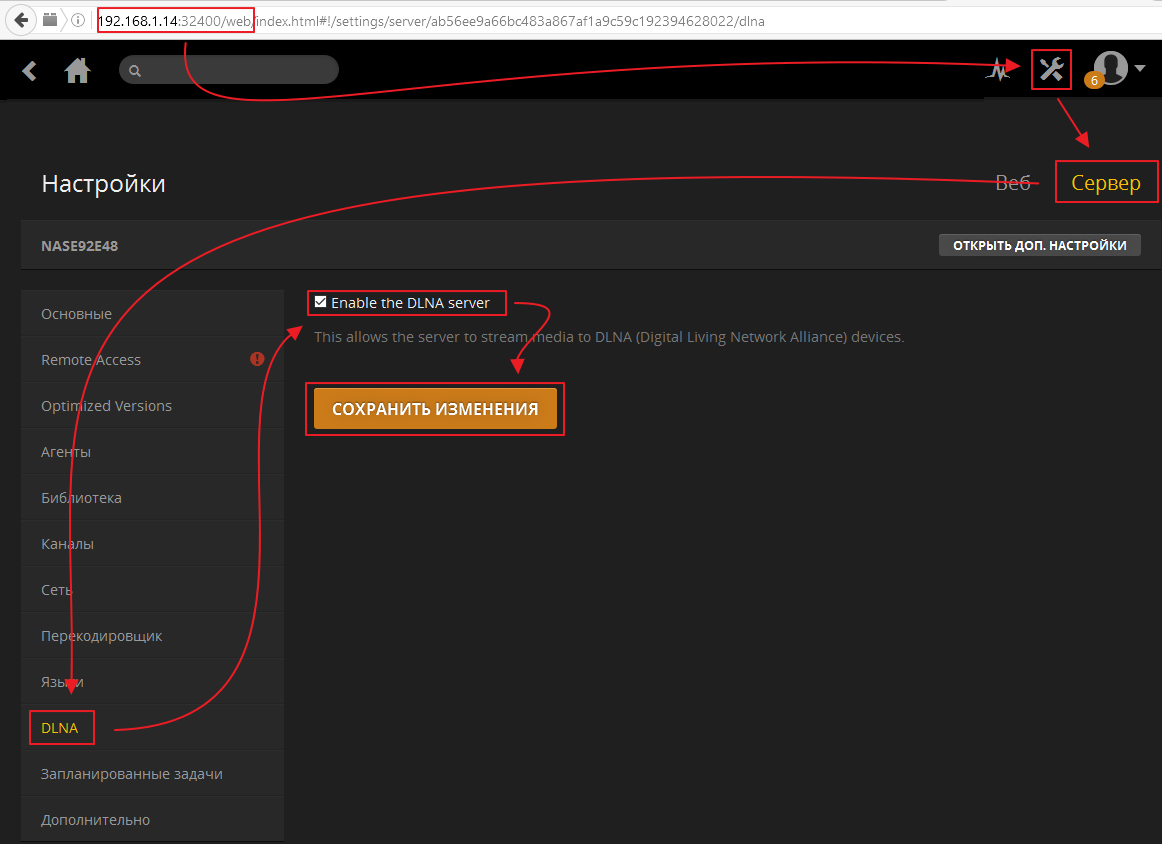
Task: Click into the Plex search field
Action: click(x=229, y=70)
